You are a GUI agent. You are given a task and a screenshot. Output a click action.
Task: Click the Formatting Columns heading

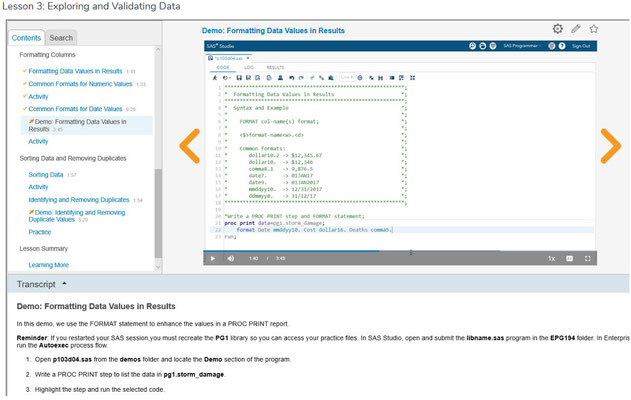click(47, 54)
